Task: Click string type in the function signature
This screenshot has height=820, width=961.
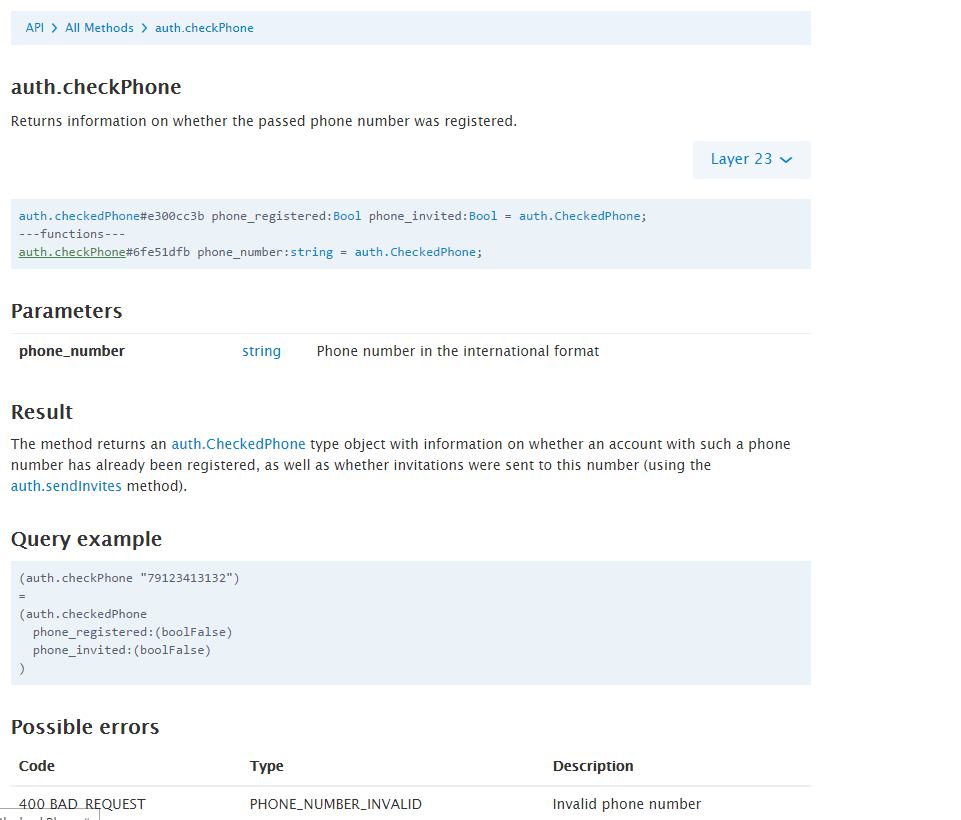Action: point(311,252)
